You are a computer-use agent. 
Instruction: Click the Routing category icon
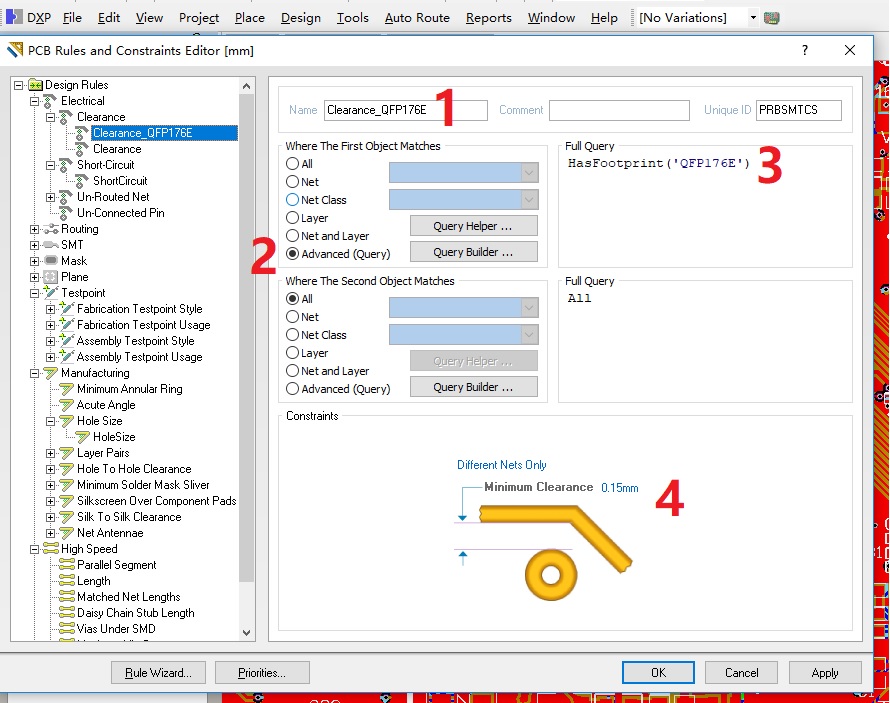[x=51, y=229]
